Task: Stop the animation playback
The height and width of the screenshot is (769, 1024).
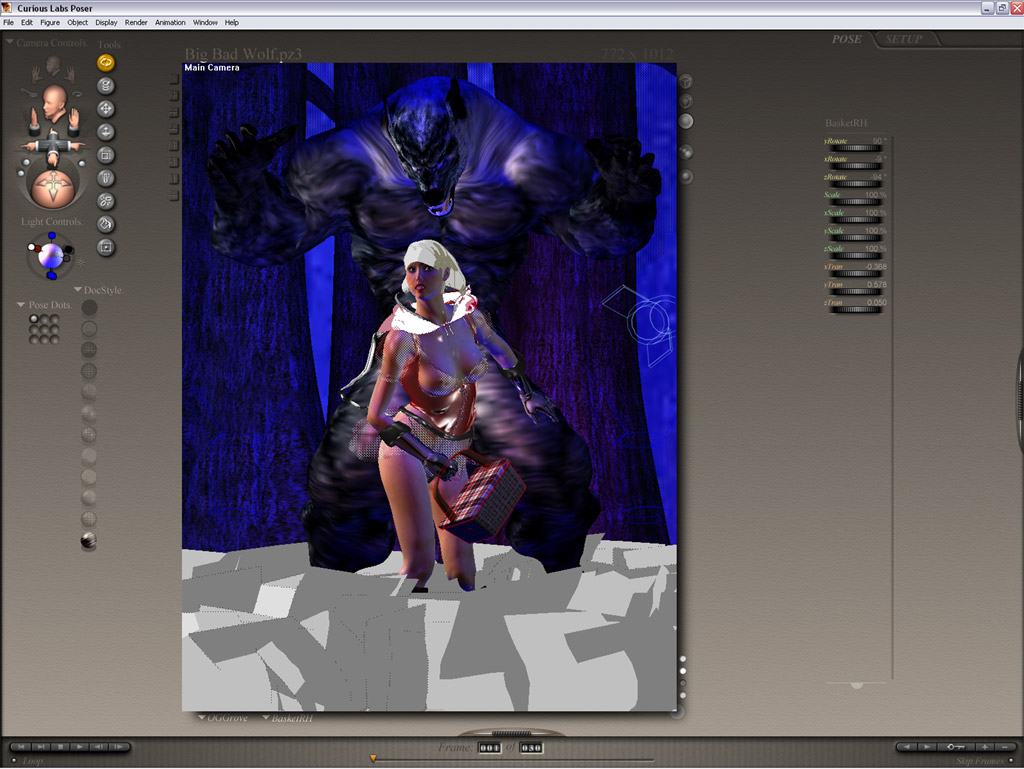Action: [60, 747]
